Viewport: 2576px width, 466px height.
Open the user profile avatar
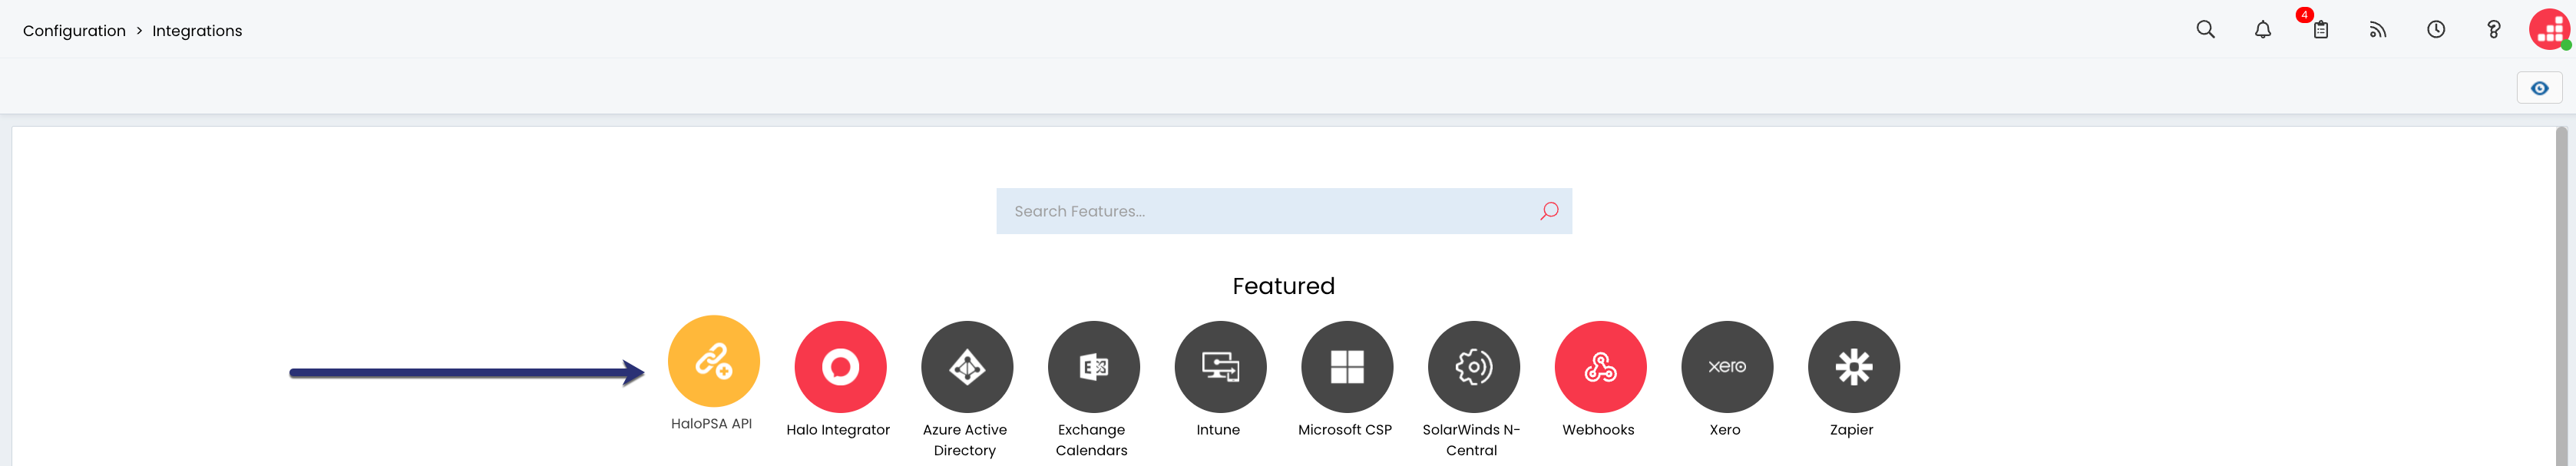2549,29
